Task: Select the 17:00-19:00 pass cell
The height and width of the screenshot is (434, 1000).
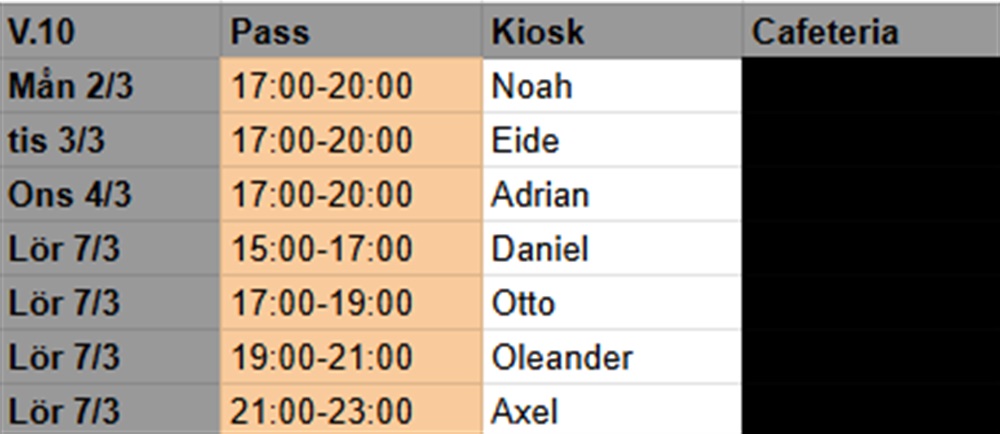Action: (350, 302)
